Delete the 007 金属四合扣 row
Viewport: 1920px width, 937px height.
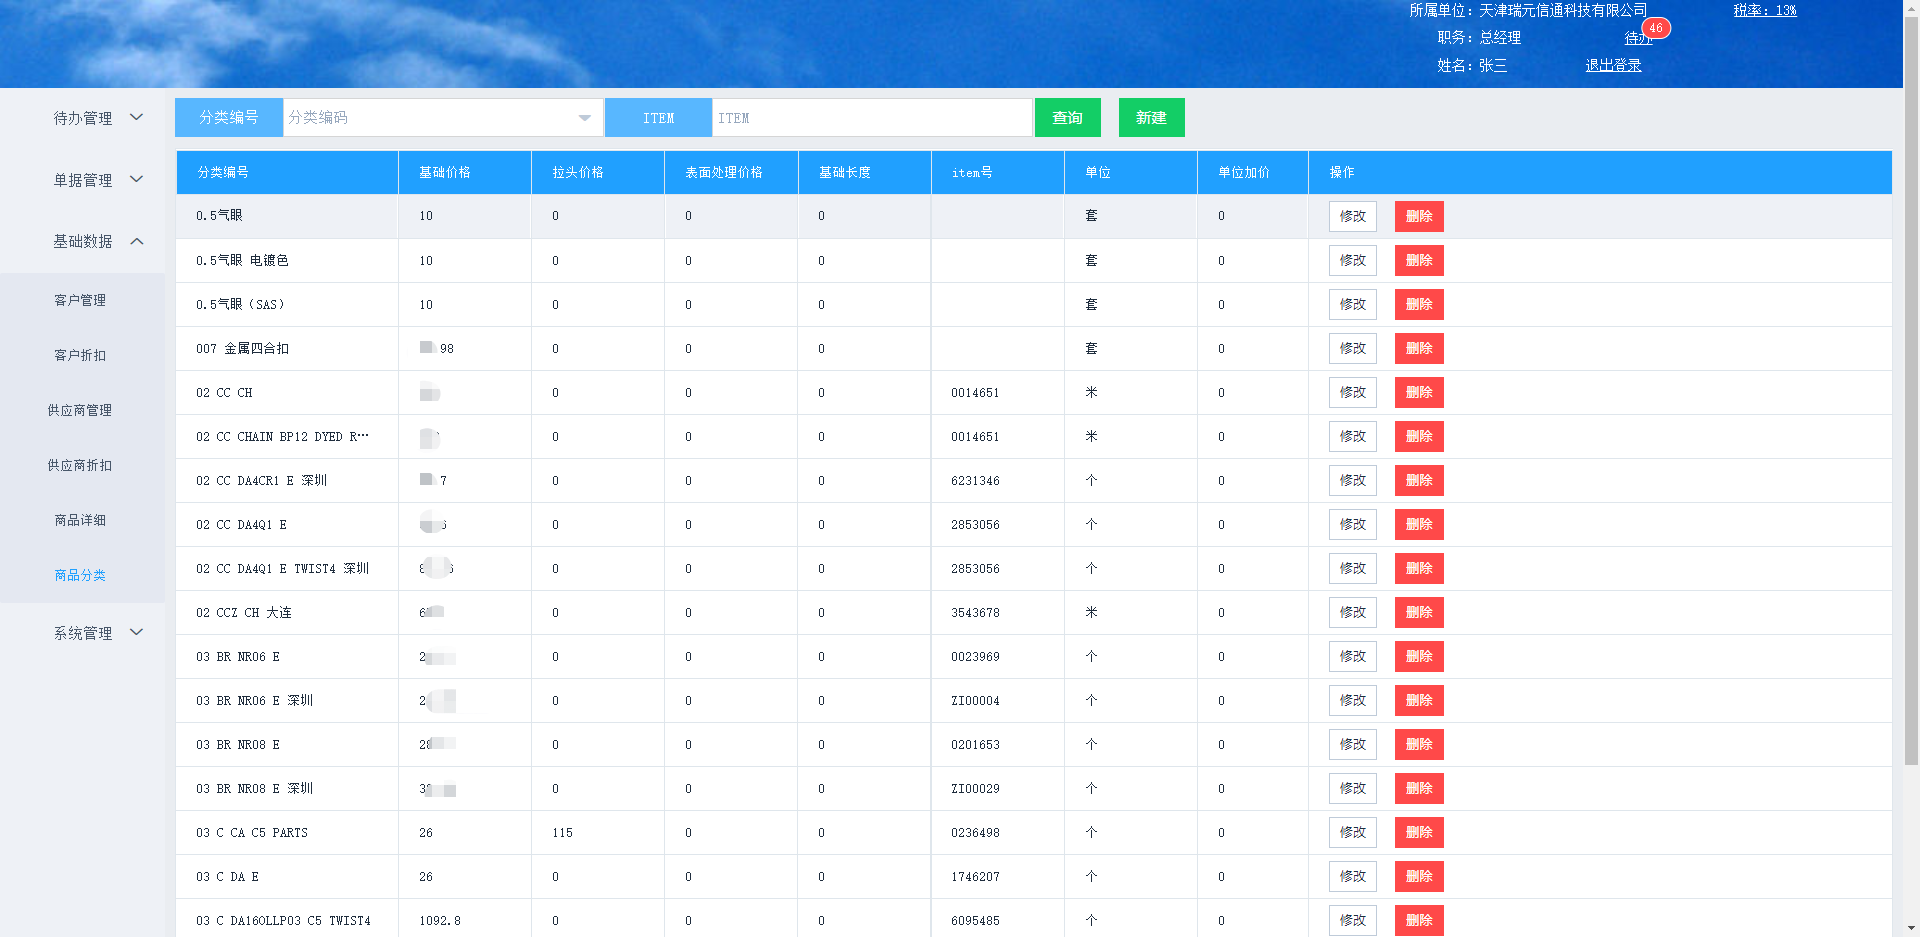1418,349
